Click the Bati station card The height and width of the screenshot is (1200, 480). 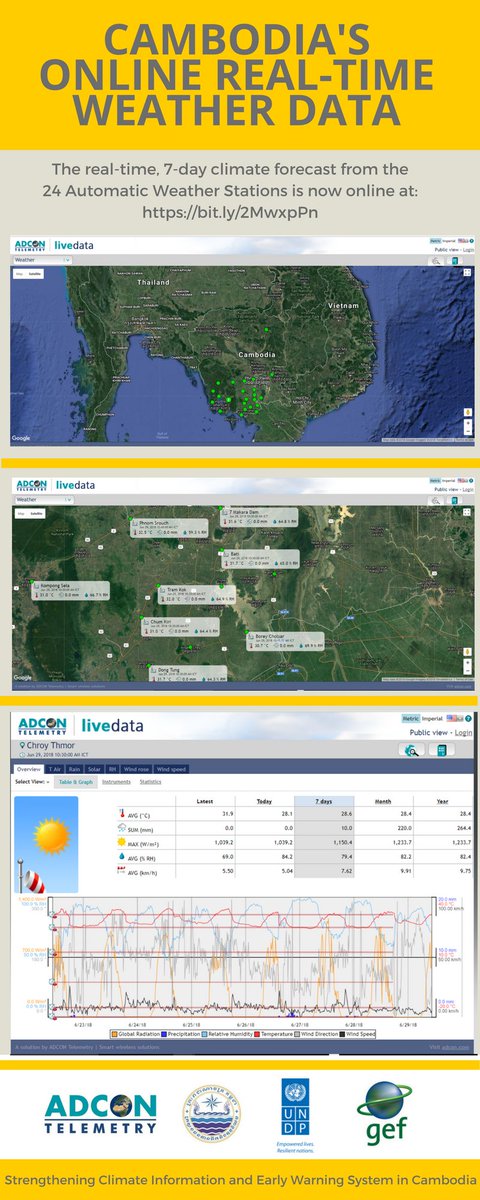pos(262,561)
